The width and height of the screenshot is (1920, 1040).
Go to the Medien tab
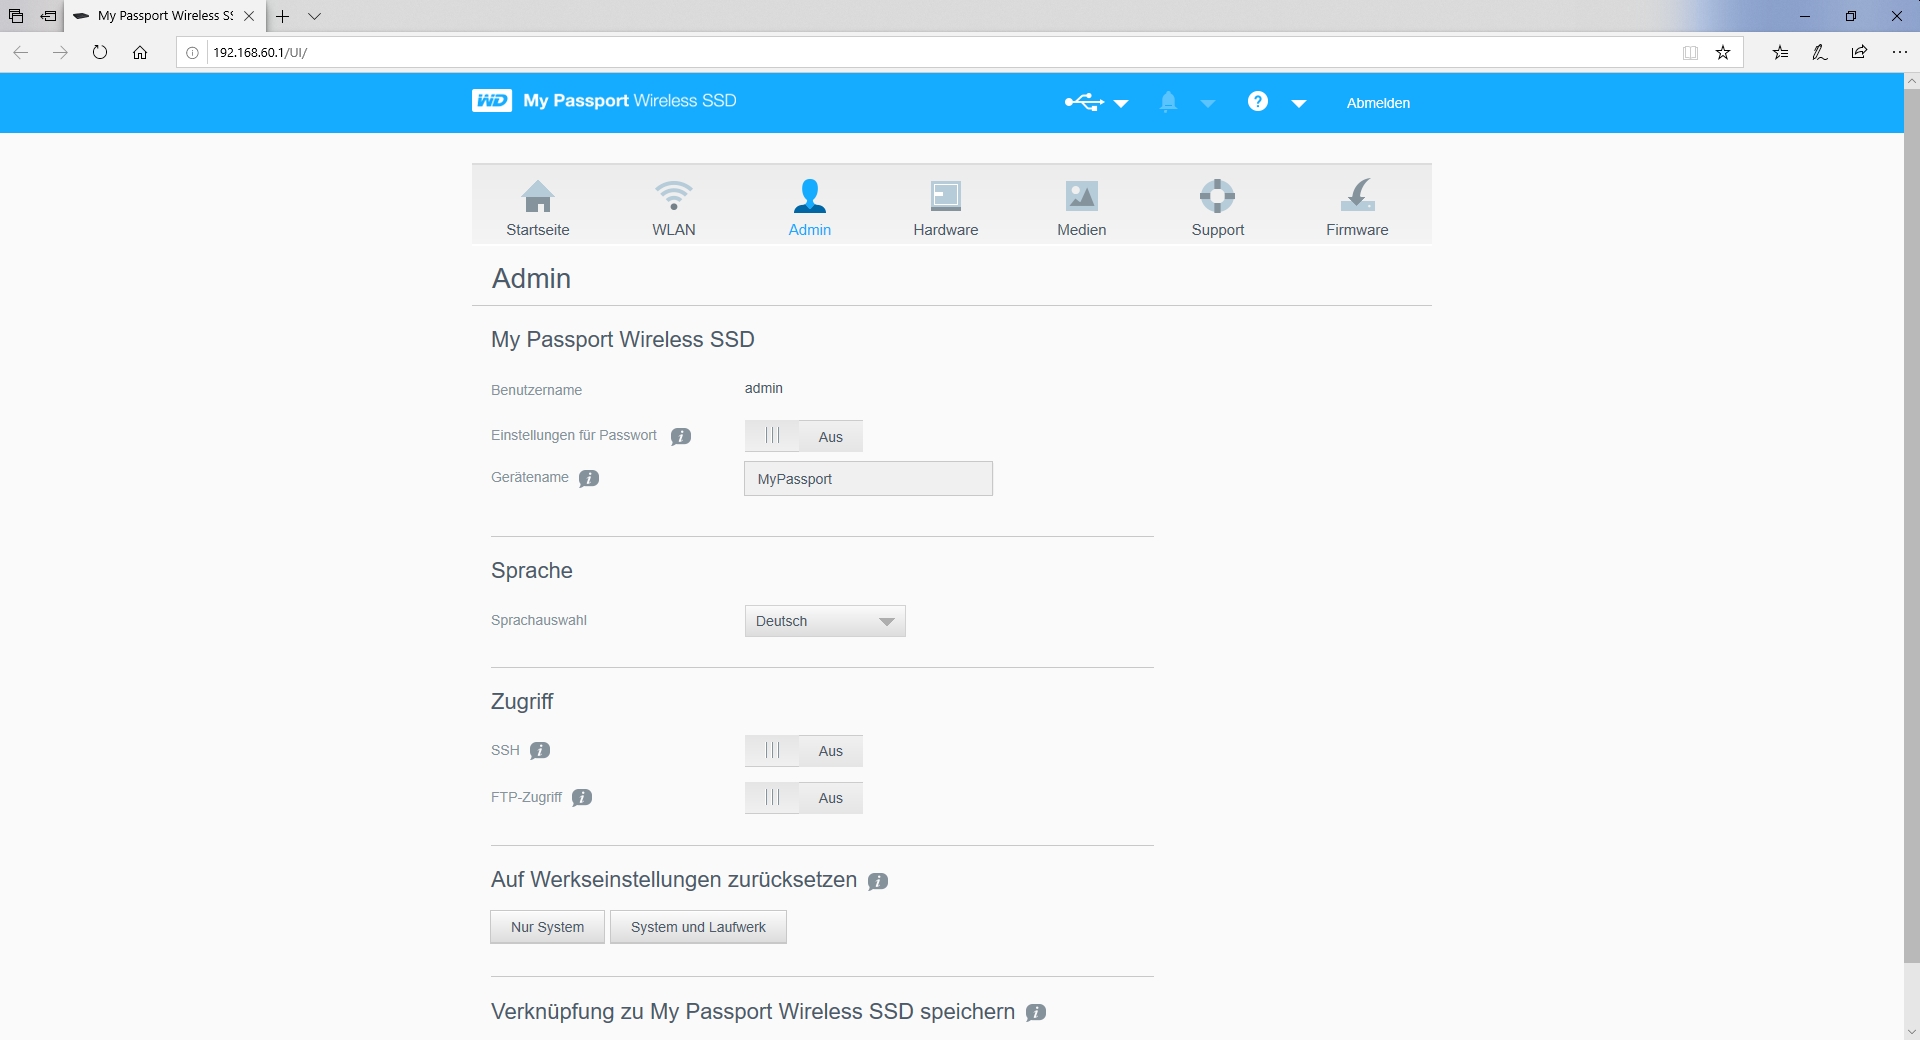coord(1082,208)
